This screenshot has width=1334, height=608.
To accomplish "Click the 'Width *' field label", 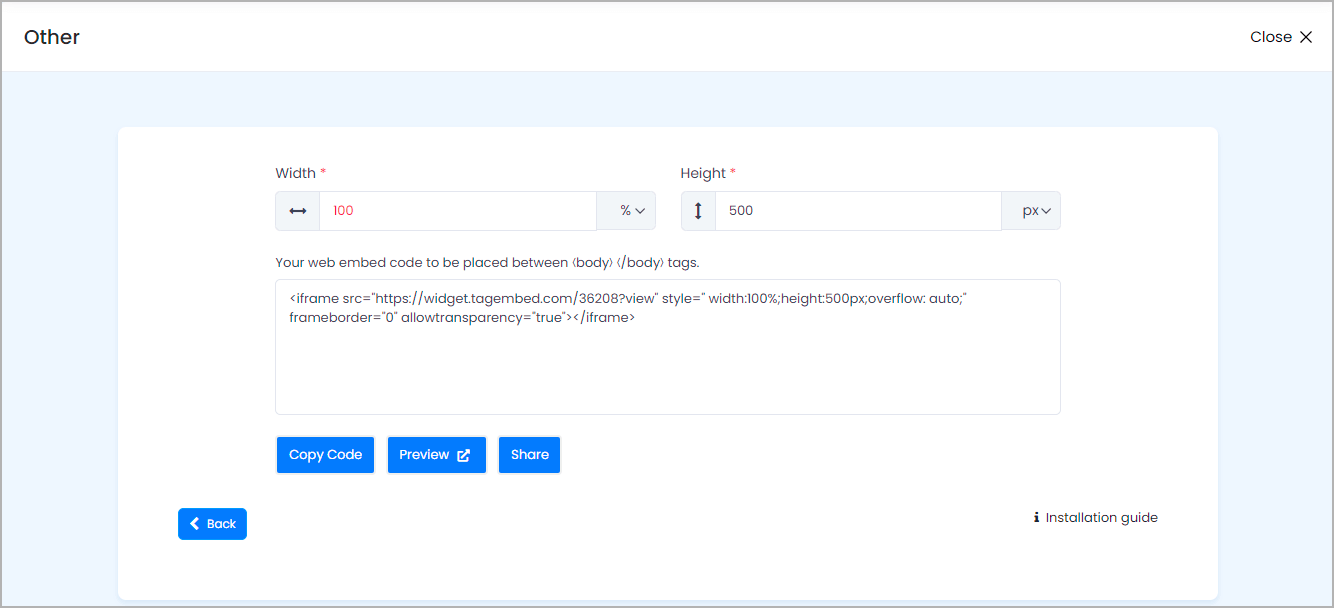I will coord(301,173).
